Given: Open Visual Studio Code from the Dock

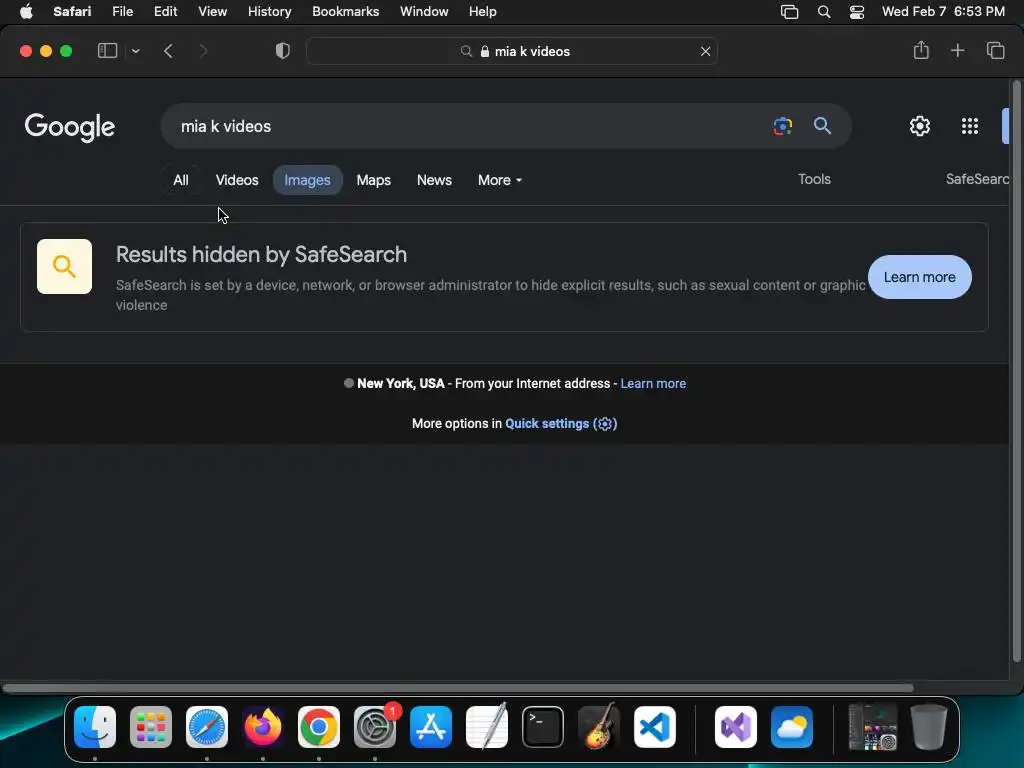Looking at the screenshot, I should point(655,727).
